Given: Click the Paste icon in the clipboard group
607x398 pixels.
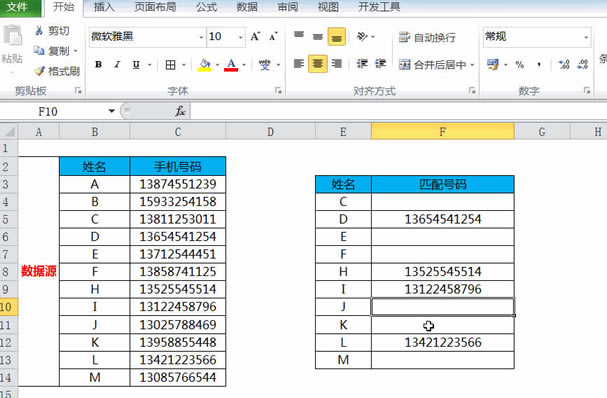Looking at the screenshot, I should pos(13,36).
